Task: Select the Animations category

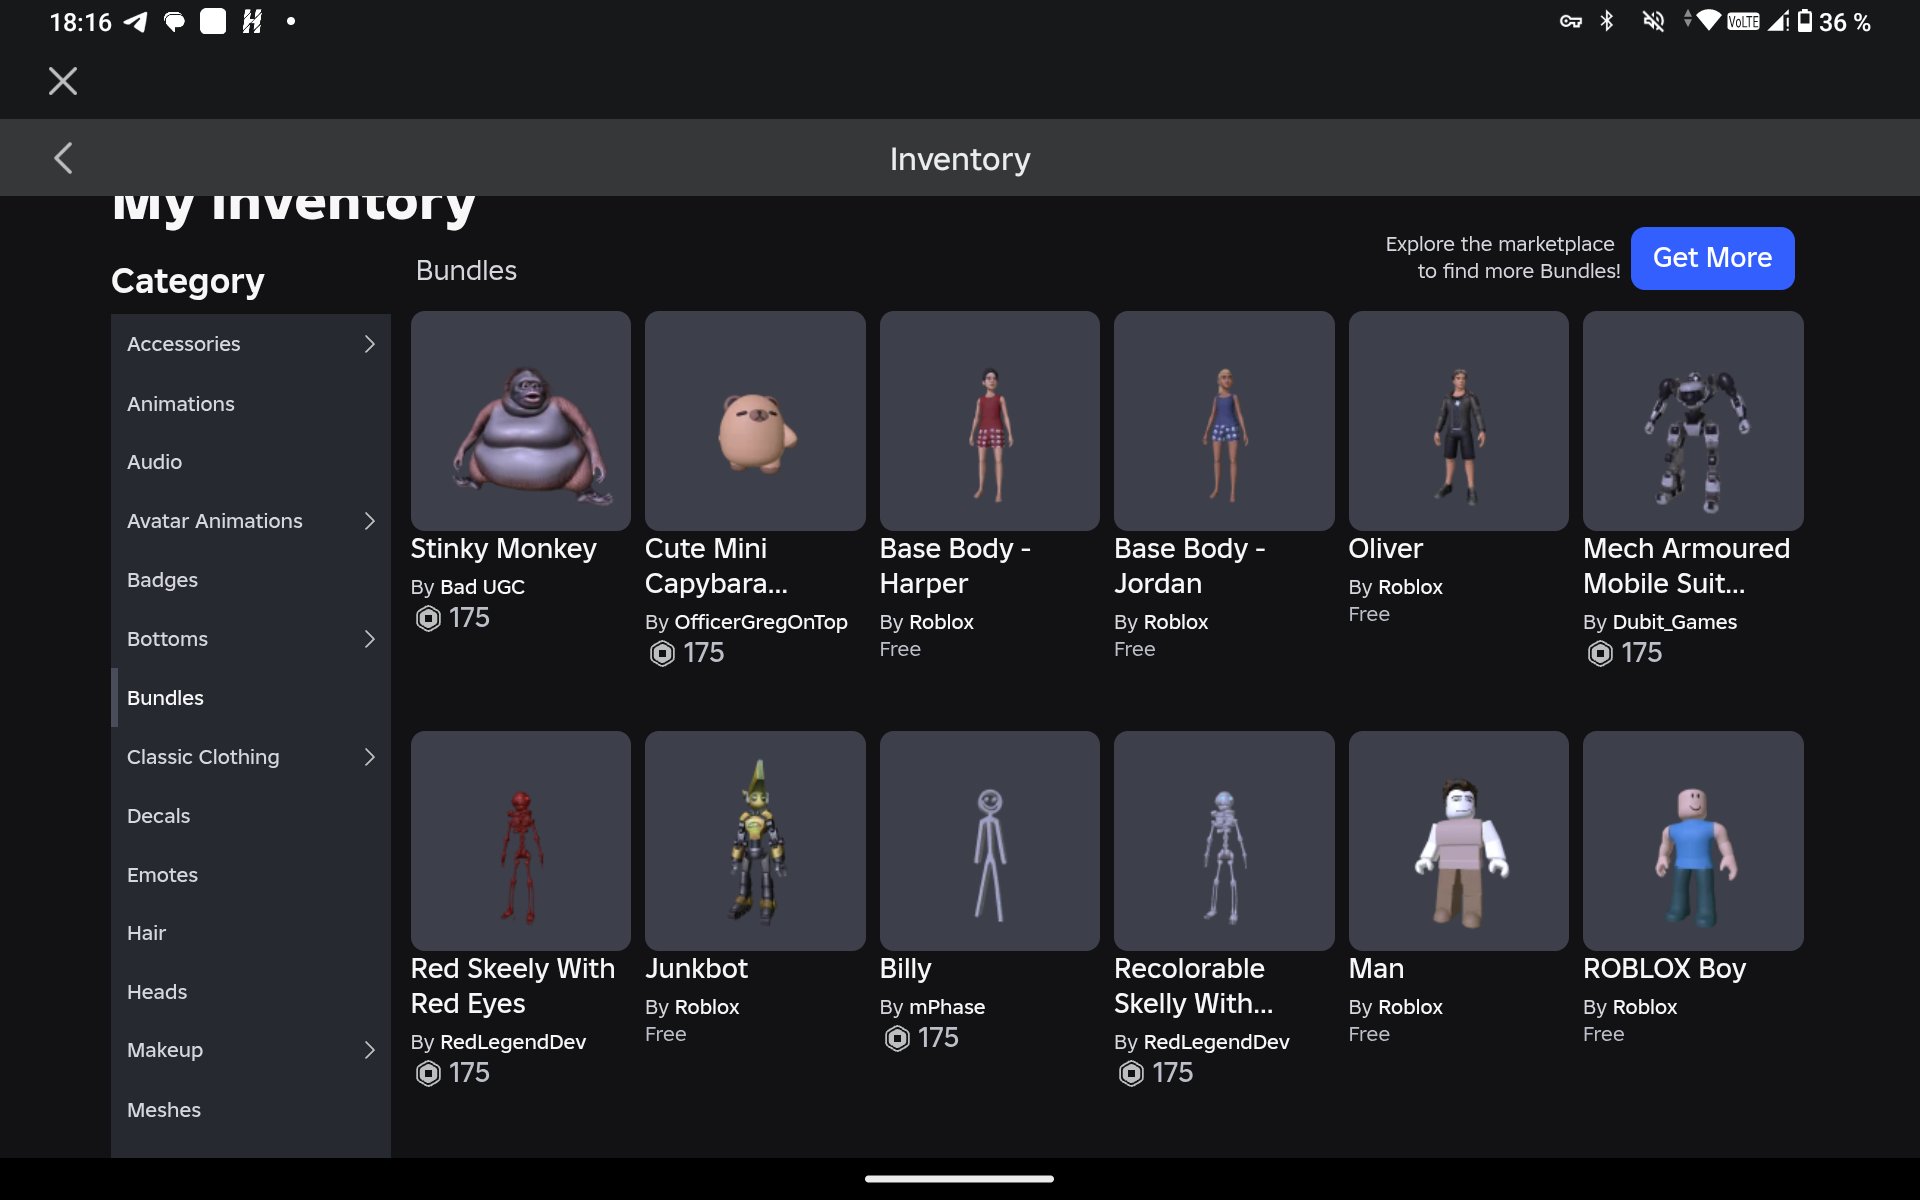Action: pyautogui.click(x=250, y=404)
